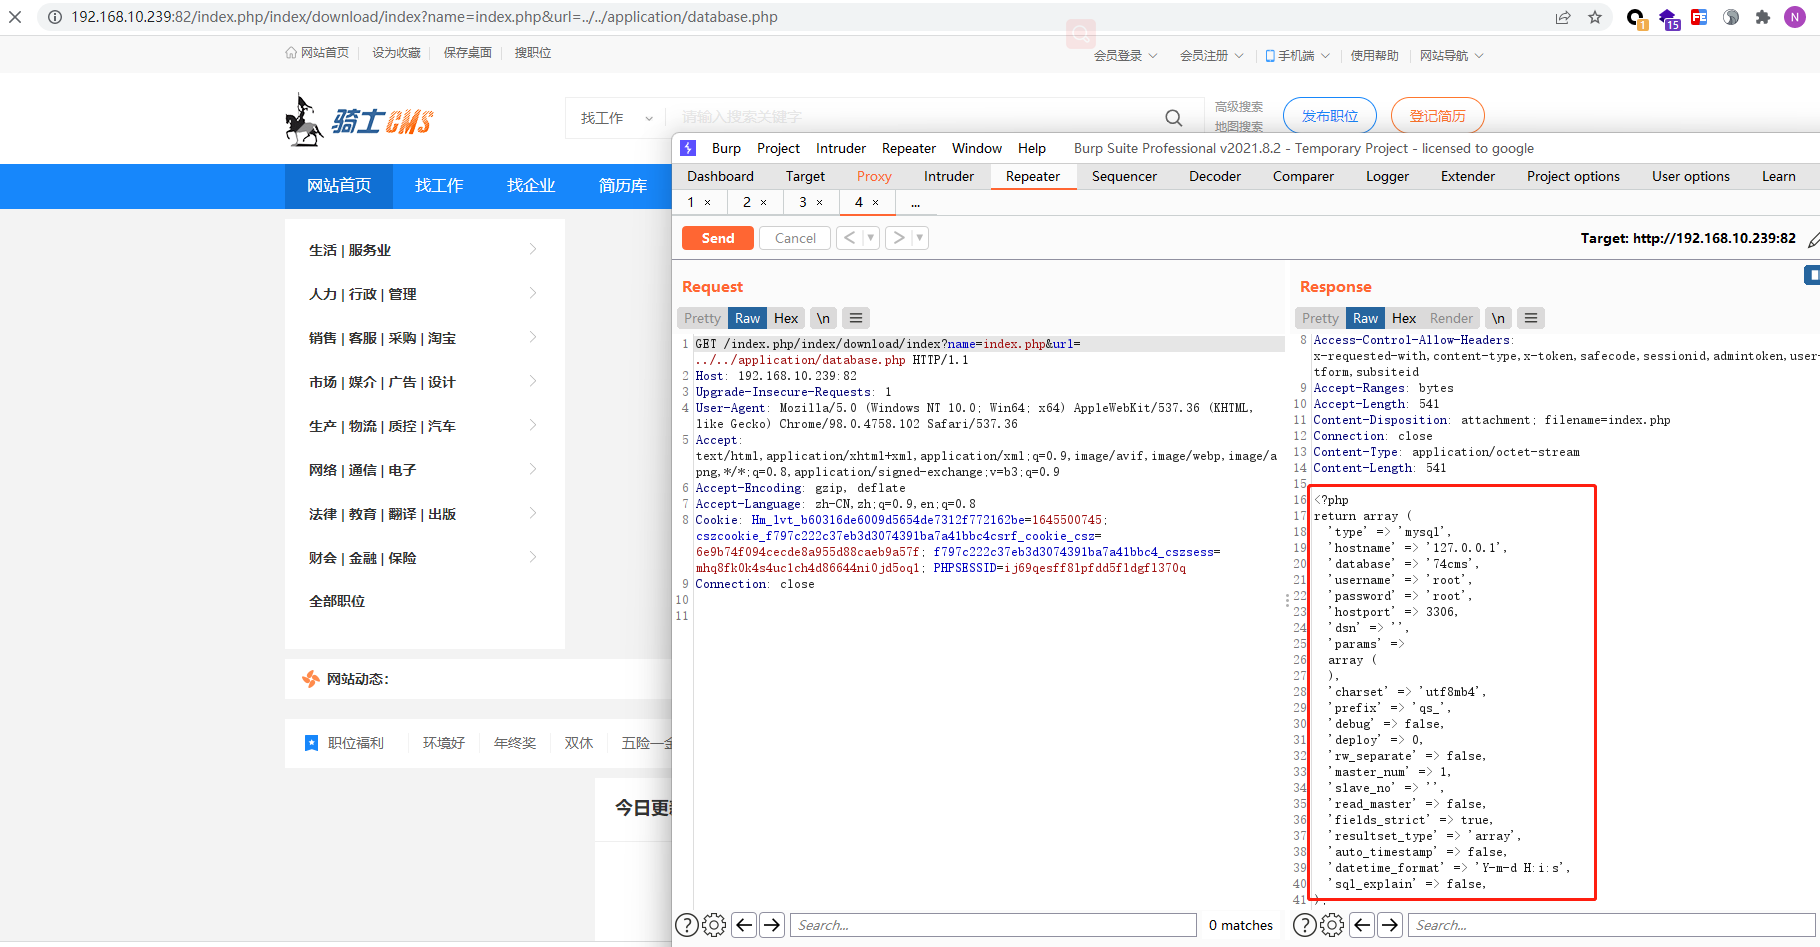Click the Send button in Repeater

pos(717,237)
